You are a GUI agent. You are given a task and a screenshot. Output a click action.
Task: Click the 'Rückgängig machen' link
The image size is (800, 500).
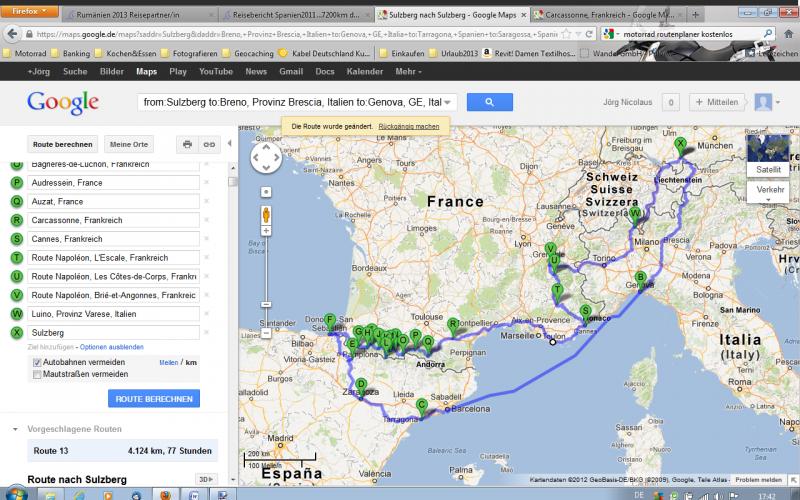tap(409, 127)
